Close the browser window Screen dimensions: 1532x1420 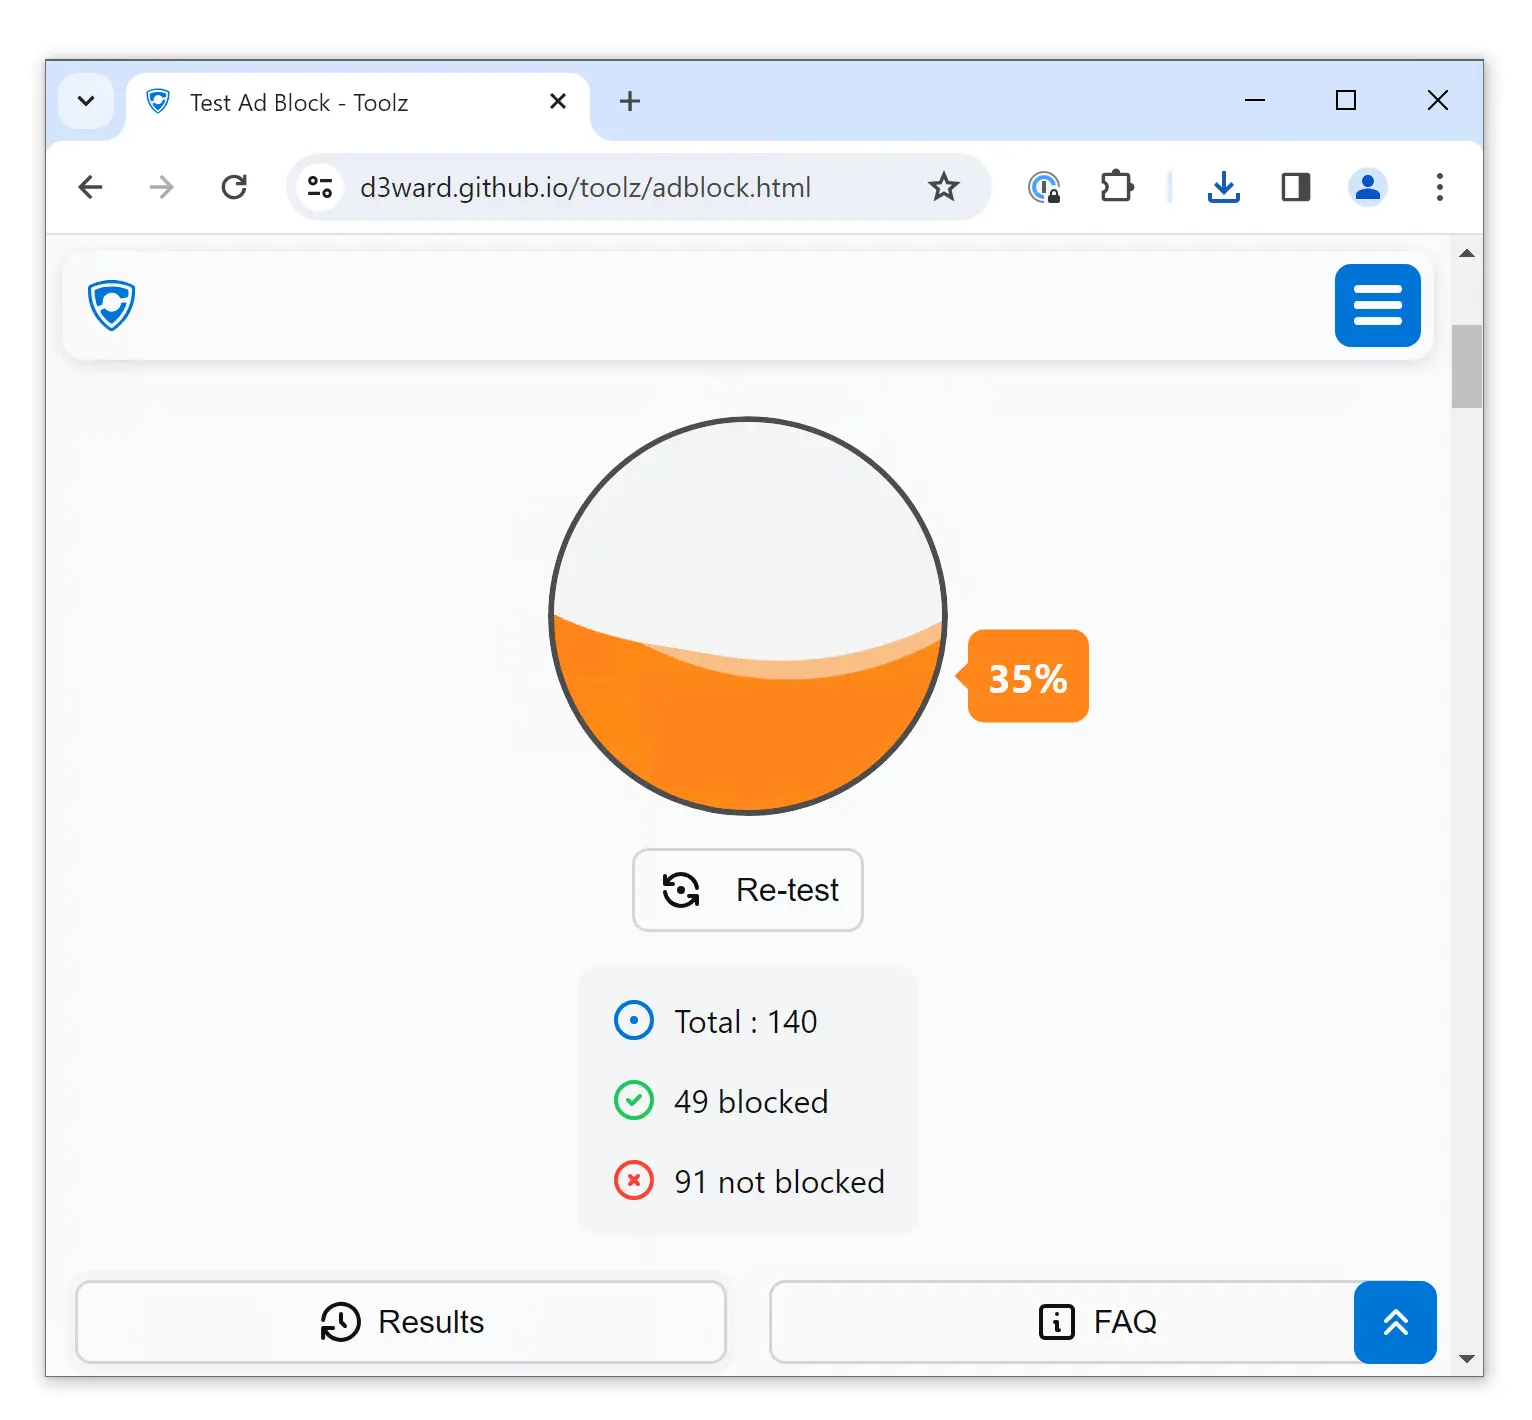coord(1437,100)
